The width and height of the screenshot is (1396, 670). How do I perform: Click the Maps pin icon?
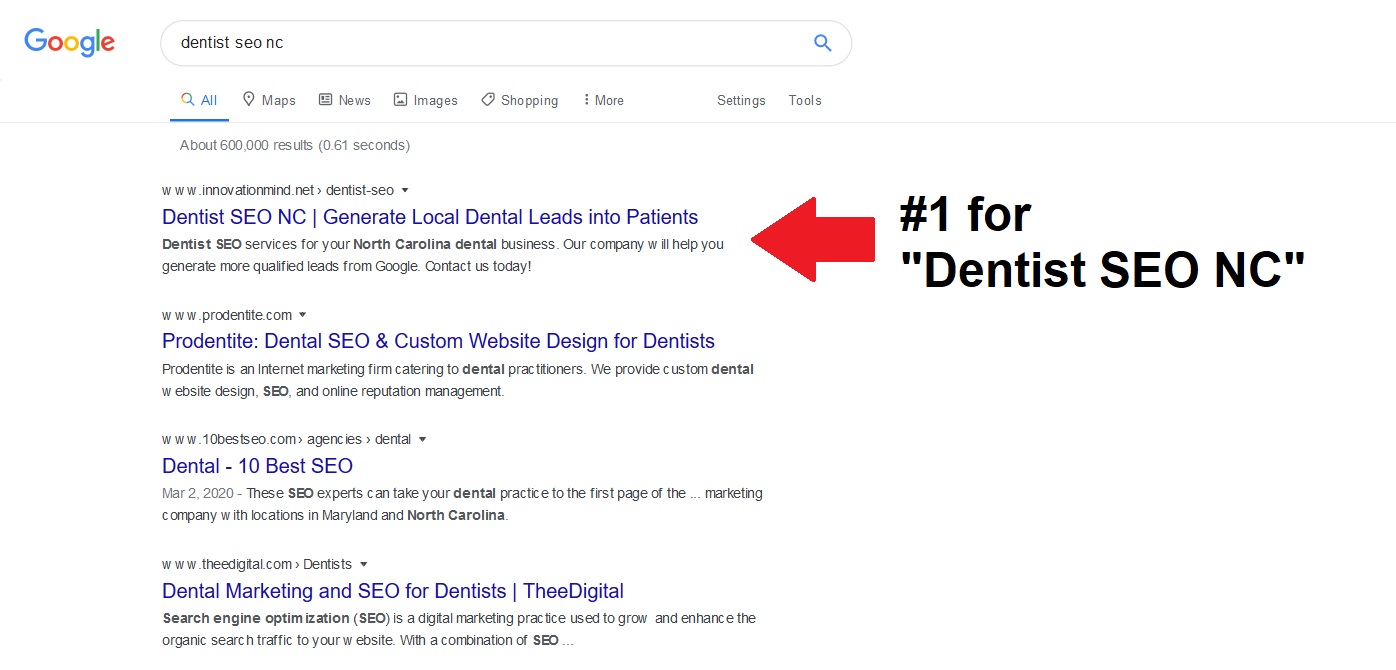tap(249, 99)
